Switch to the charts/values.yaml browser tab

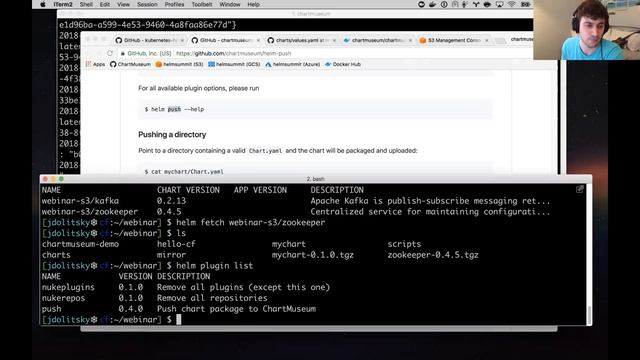tap(302, 40)
